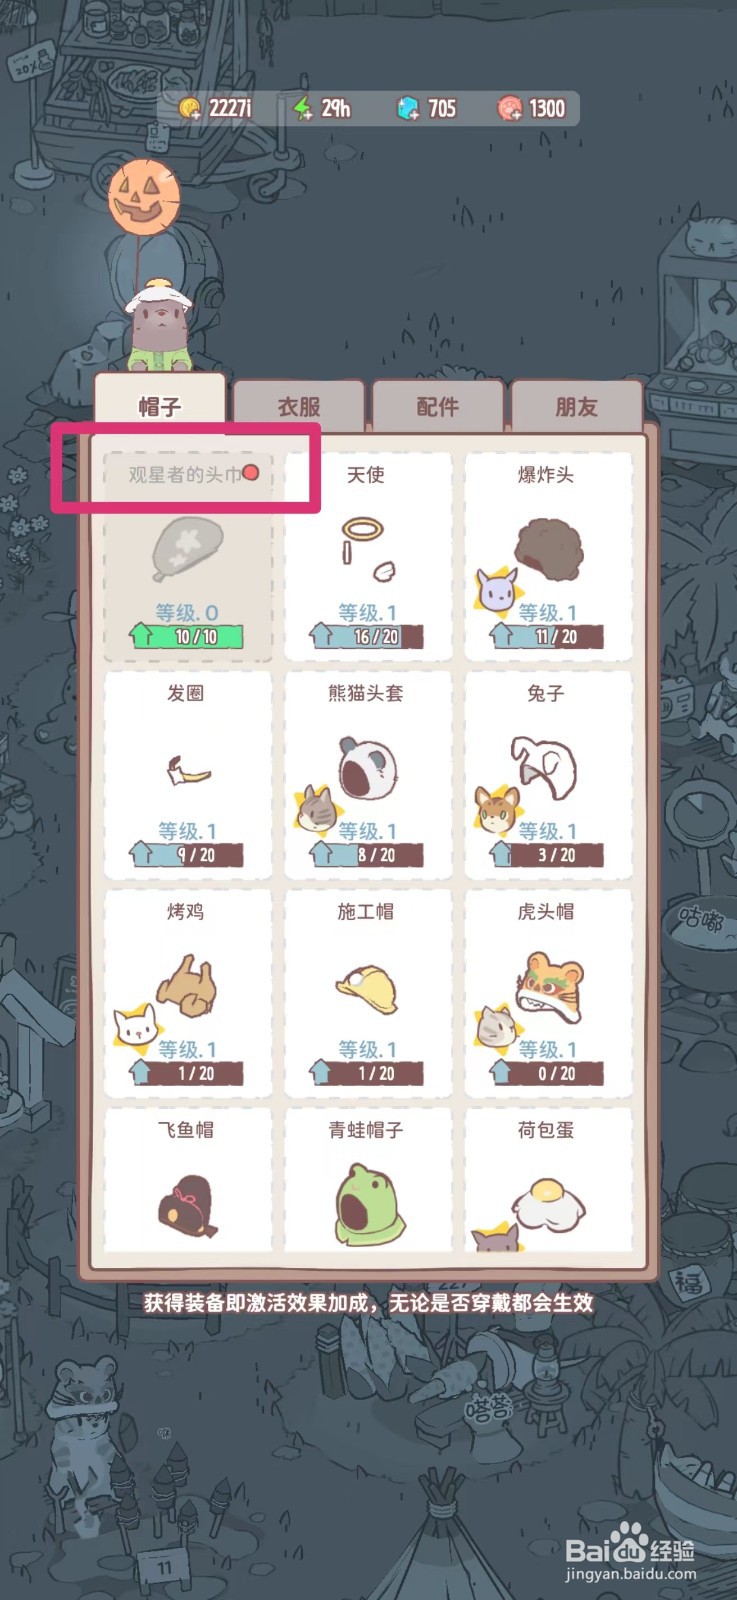The image size is (737, 1600).
Task: Select the 爆炸头 afro hat icon
Action: (548, 550)
